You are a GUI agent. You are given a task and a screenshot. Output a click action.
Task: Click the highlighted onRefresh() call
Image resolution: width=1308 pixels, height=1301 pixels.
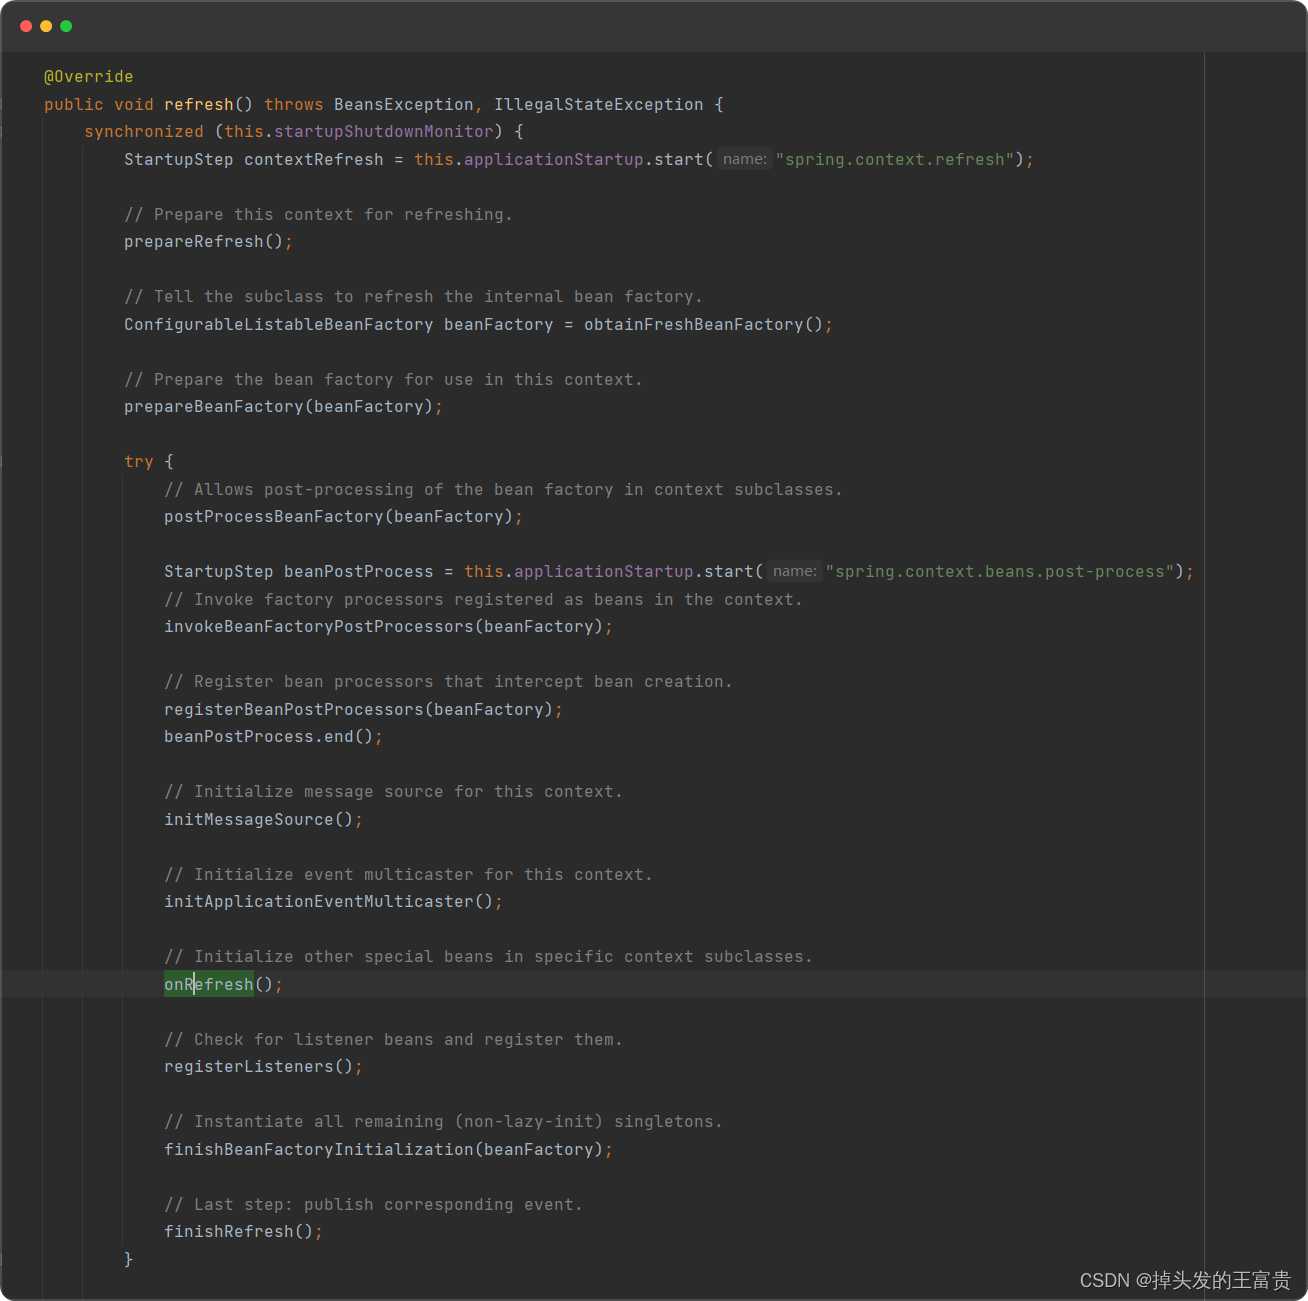tap(219, 985)
